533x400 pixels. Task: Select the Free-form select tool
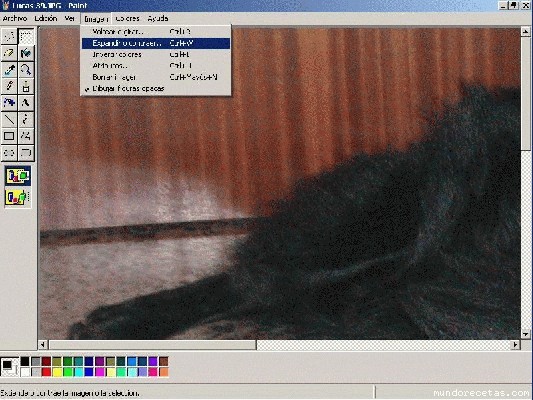click(x=9, y=36)
